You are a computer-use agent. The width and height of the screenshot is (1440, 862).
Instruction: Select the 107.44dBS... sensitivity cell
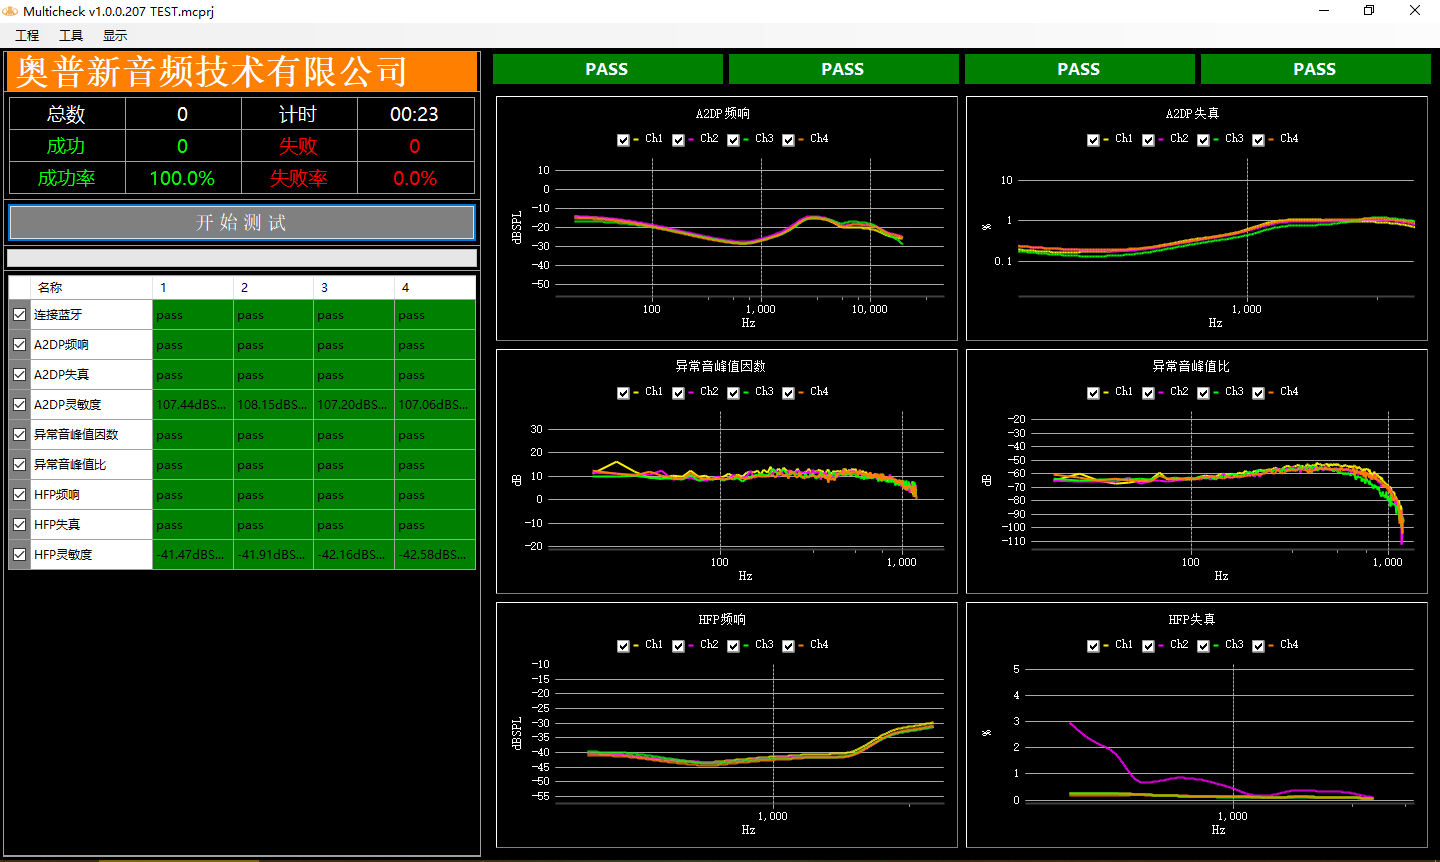point(192,404)
